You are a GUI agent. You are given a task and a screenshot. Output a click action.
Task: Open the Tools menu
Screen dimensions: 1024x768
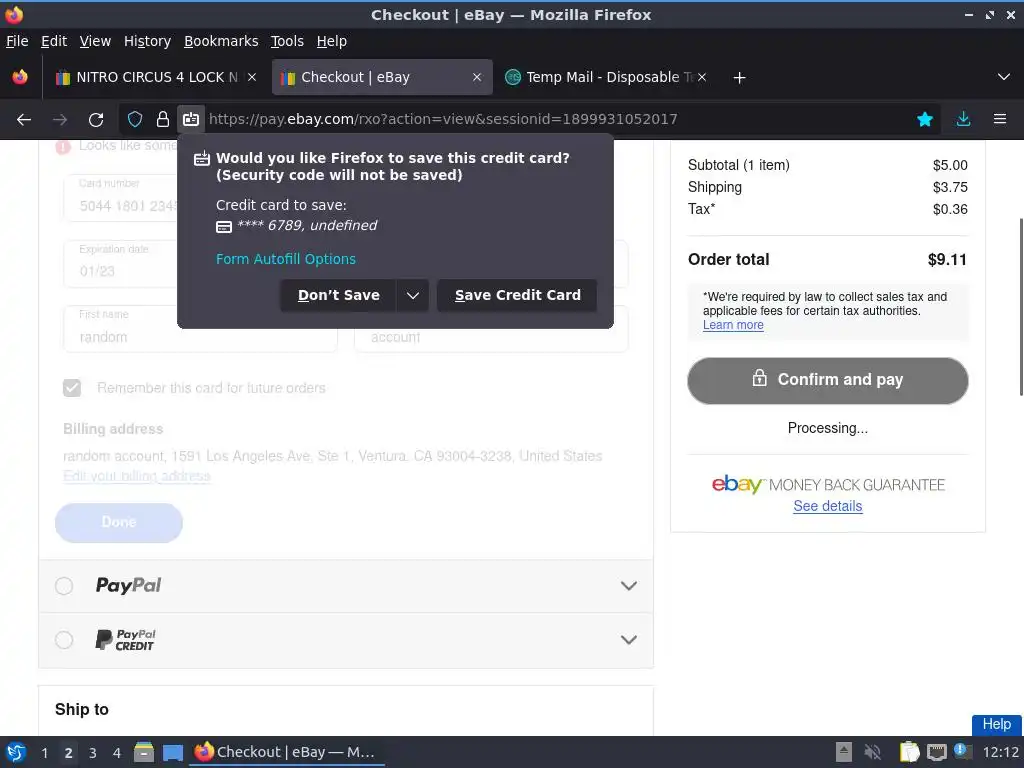(x=287, y=41)
